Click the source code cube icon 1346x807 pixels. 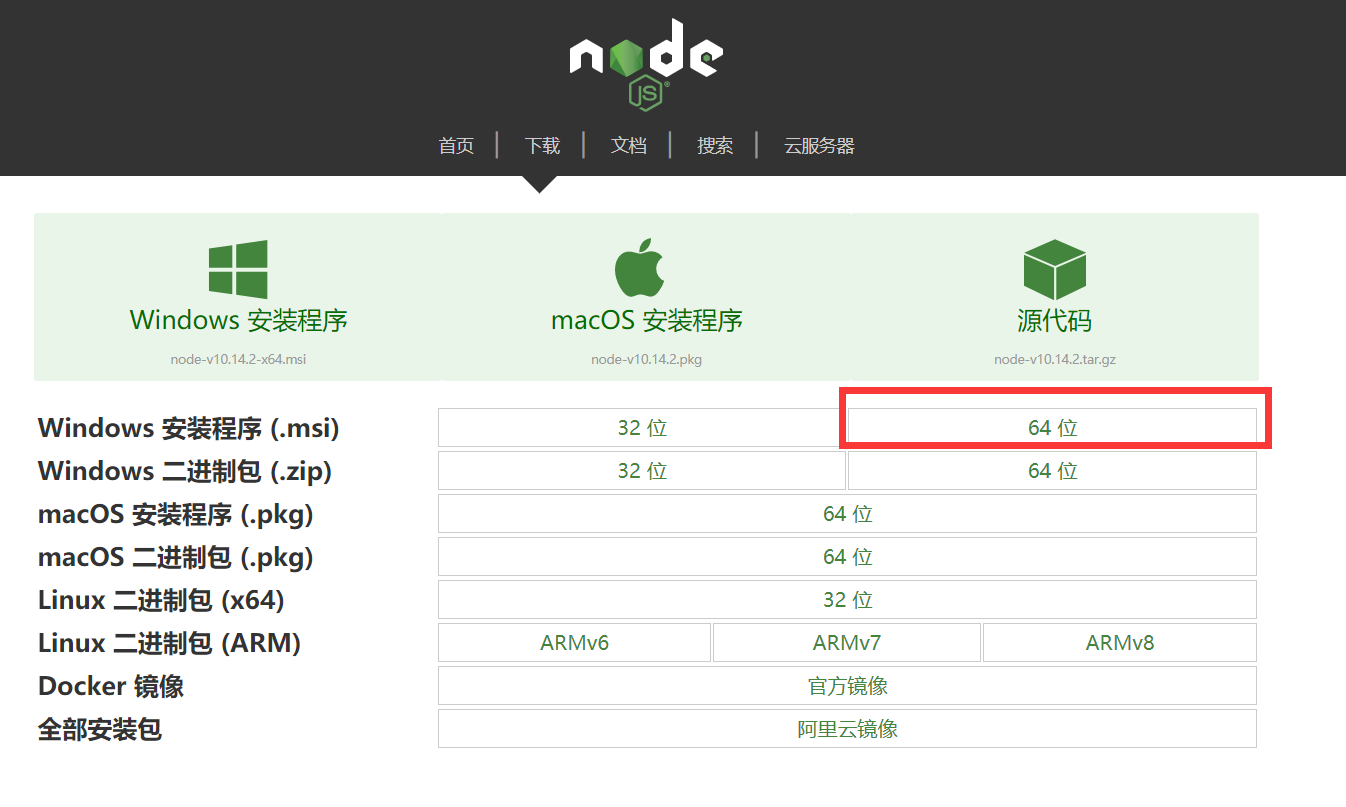(1055, 269)
